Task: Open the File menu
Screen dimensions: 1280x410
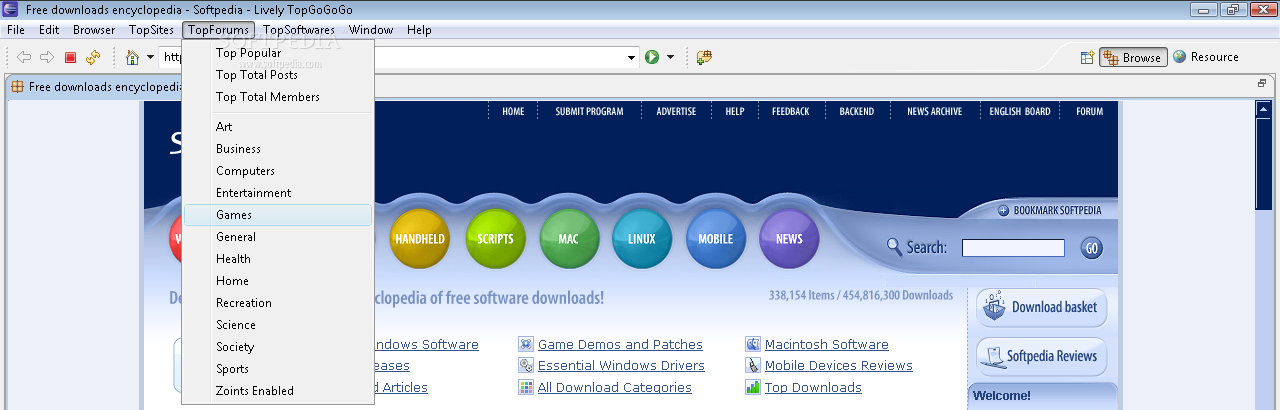Action: pyautogui.click(x=16, y=30)
